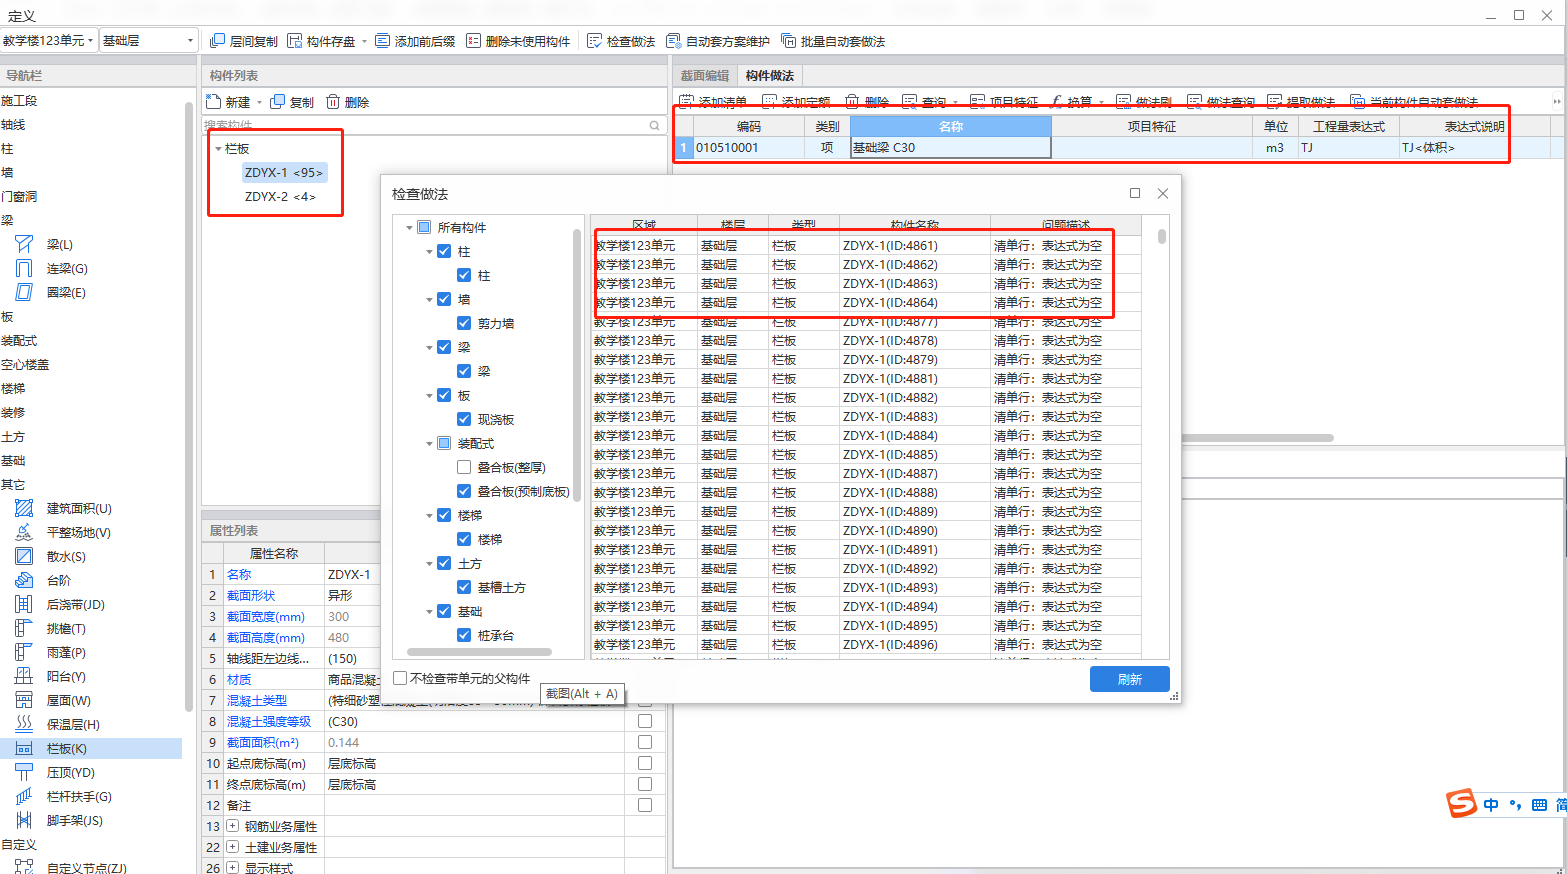Select 脚手架(JS) in the navigation bar
The width and height of the screenshot is (1567, 874).
(74, 820)
